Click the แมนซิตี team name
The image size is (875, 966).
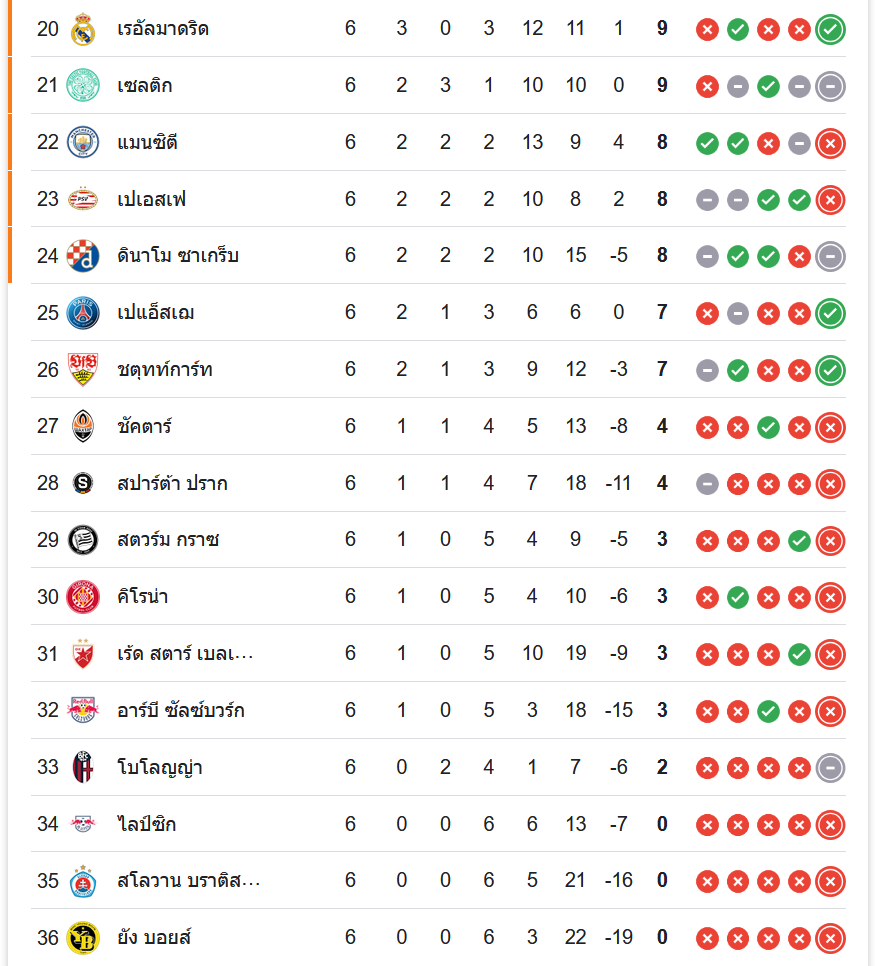[147, 143]
